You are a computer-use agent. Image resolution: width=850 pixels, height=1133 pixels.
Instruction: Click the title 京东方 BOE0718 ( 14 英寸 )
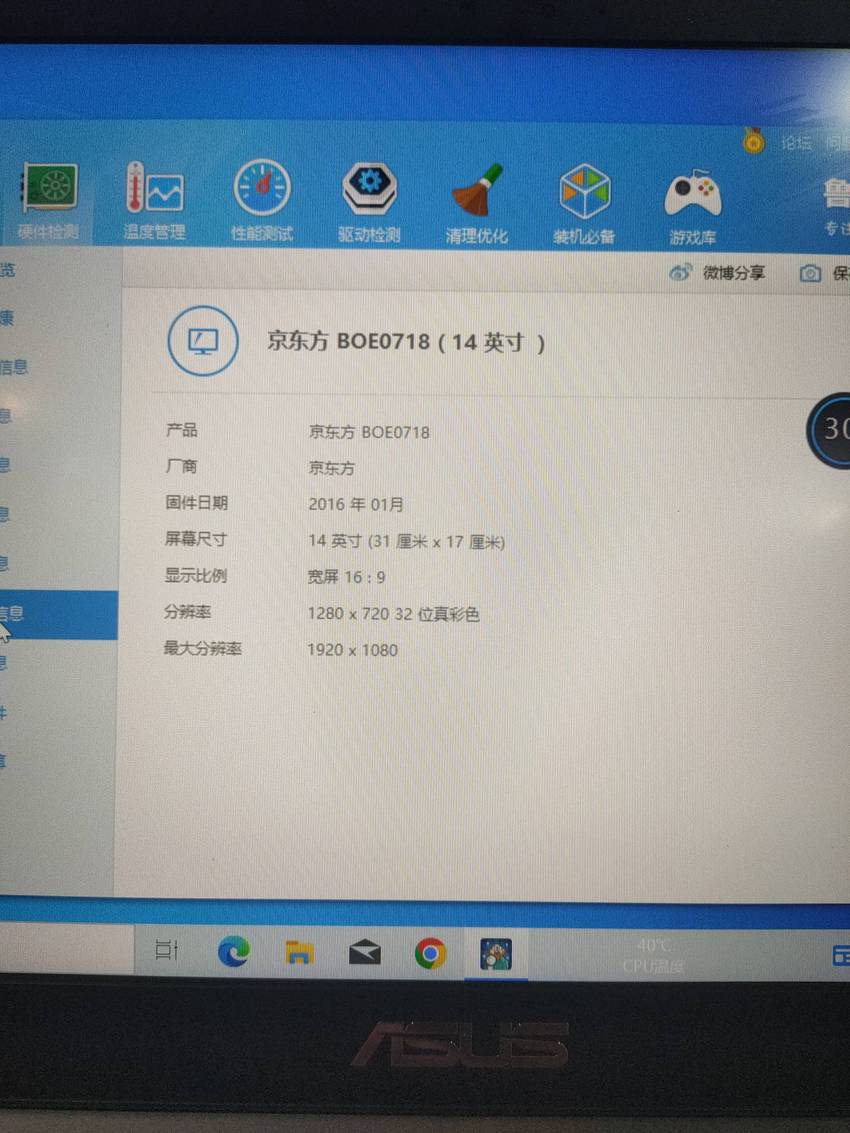406,341
